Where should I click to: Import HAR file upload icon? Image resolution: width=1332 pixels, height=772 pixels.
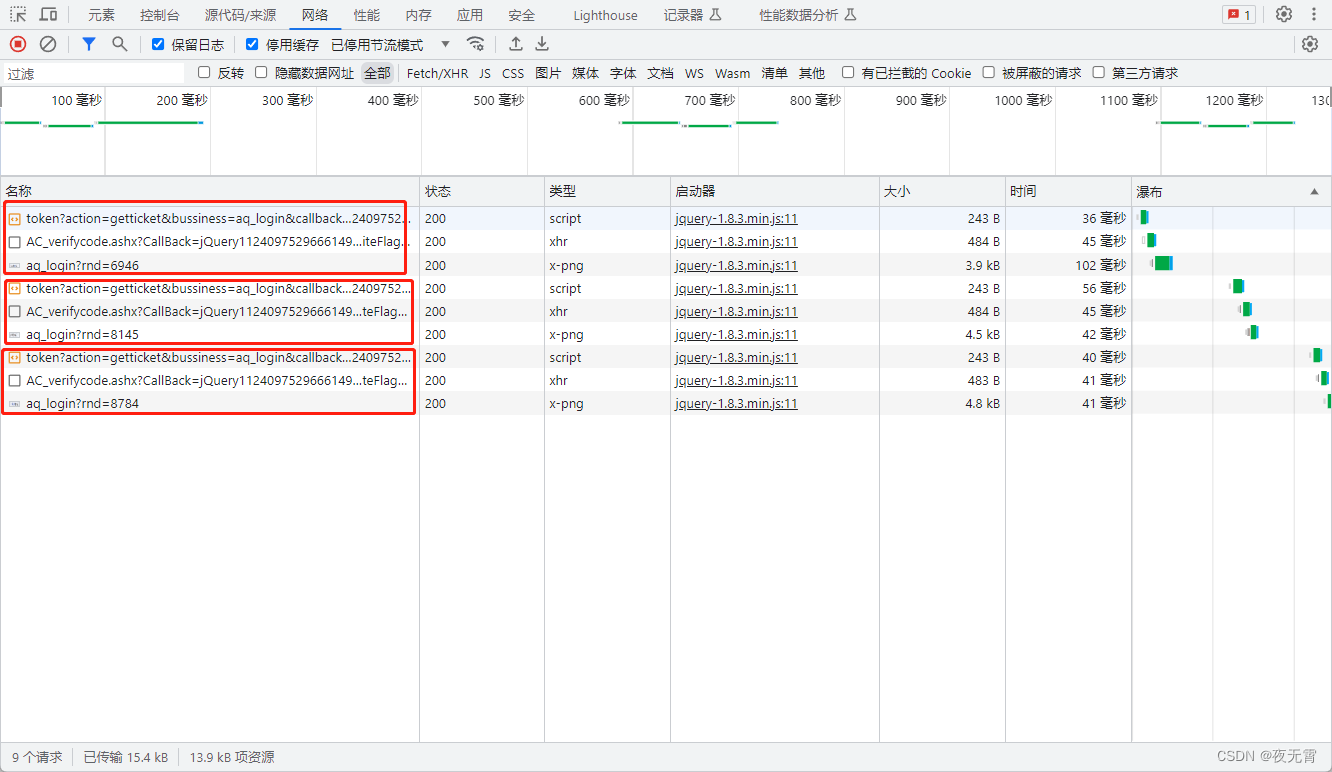tap(516, 44)
